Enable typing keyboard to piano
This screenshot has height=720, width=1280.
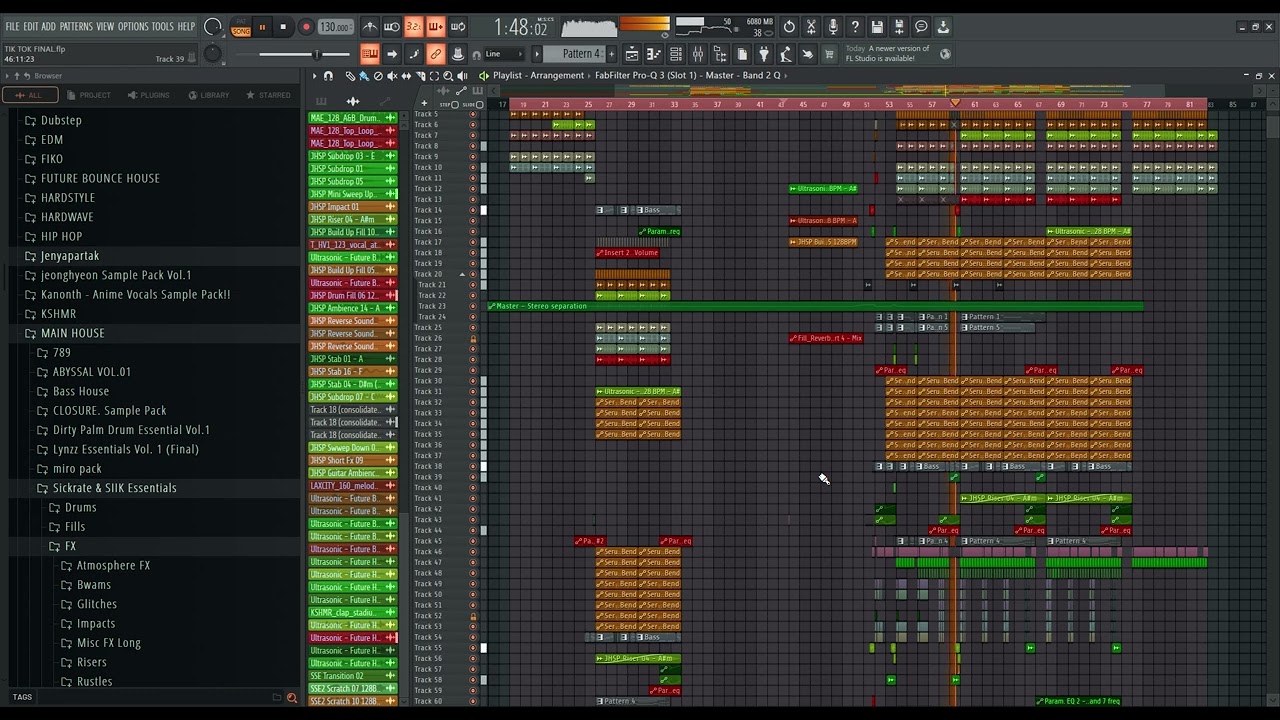tap(370, 53)
